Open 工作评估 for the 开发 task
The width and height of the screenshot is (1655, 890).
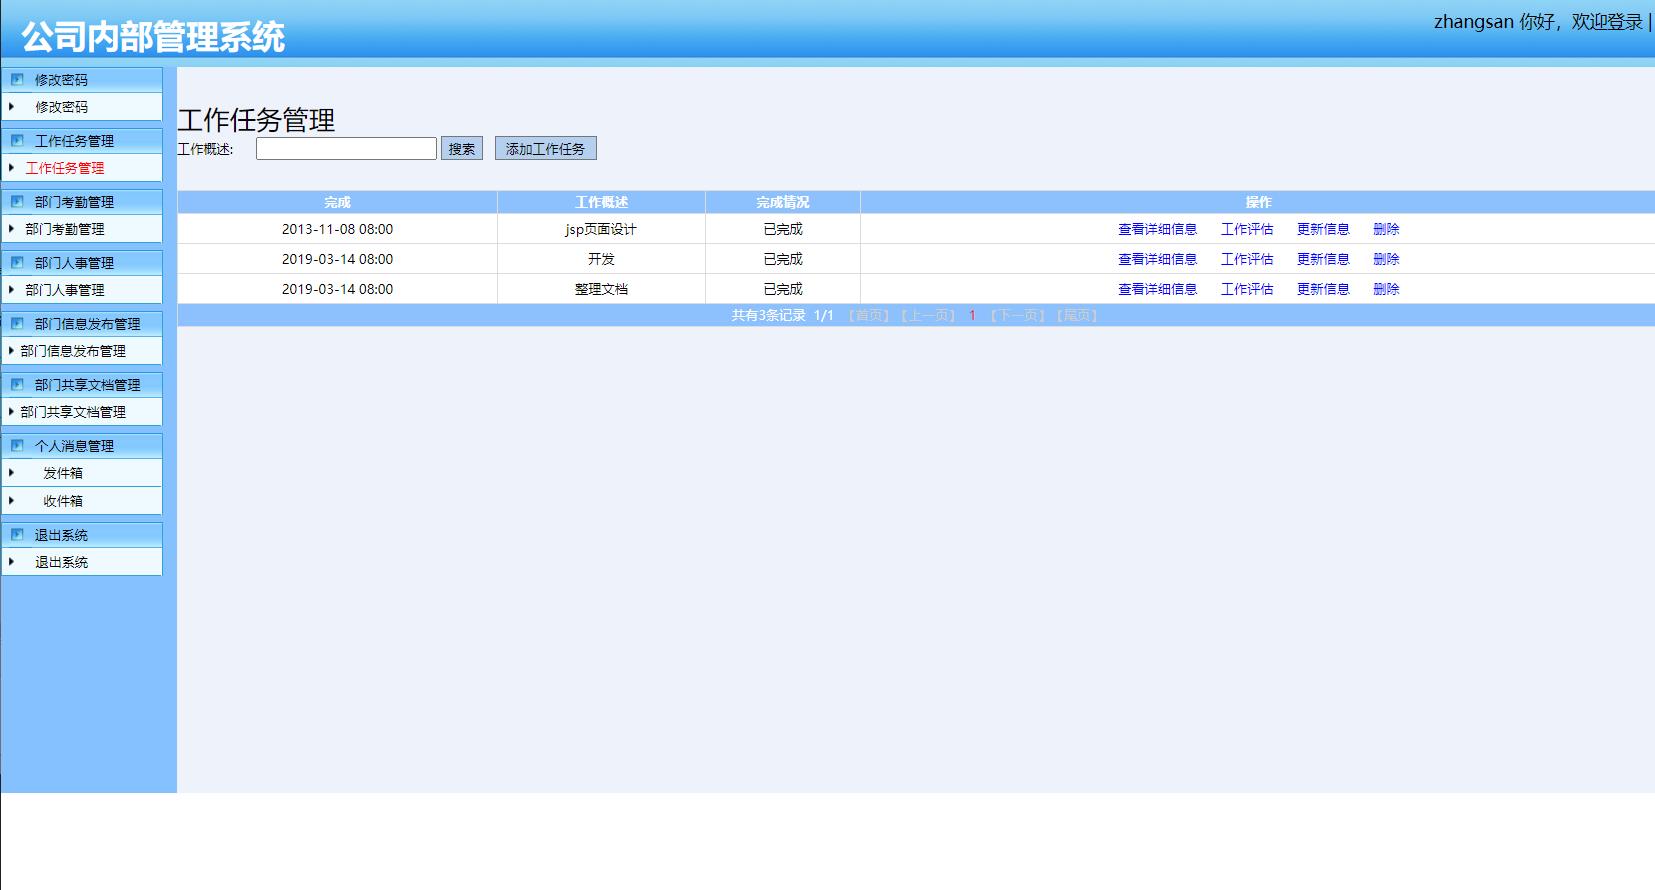1247,259
